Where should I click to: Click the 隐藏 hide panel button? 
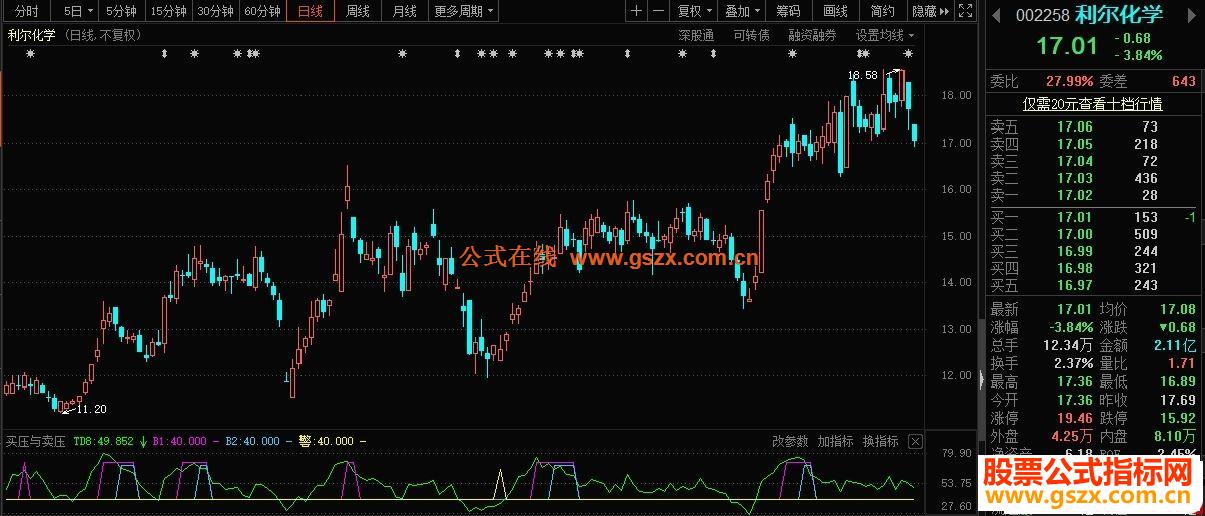pos(930,12)
